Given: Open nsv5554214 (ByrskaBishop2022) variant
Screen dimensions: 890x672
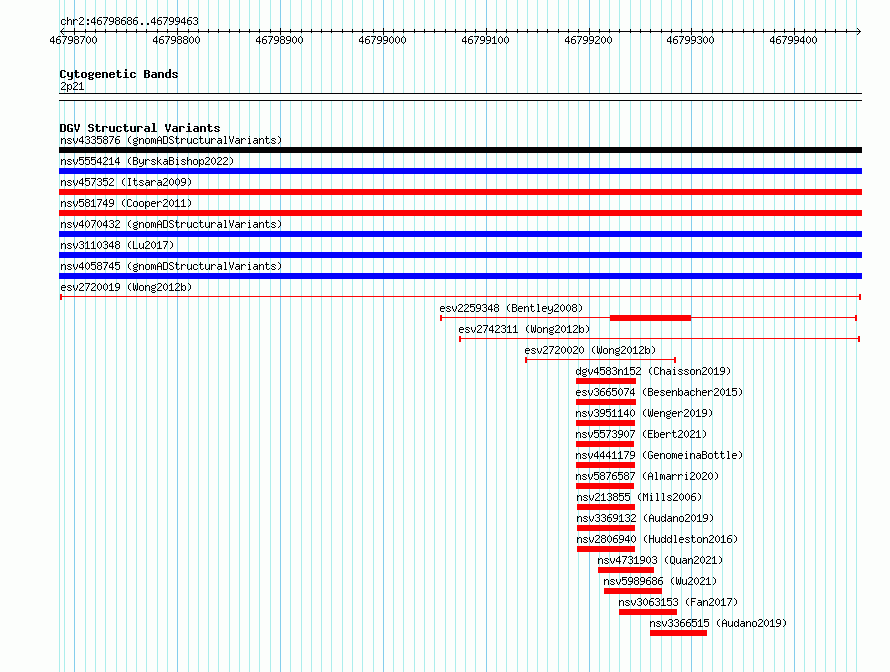Looking at the screenshot, I should click(x=147, y=161).
